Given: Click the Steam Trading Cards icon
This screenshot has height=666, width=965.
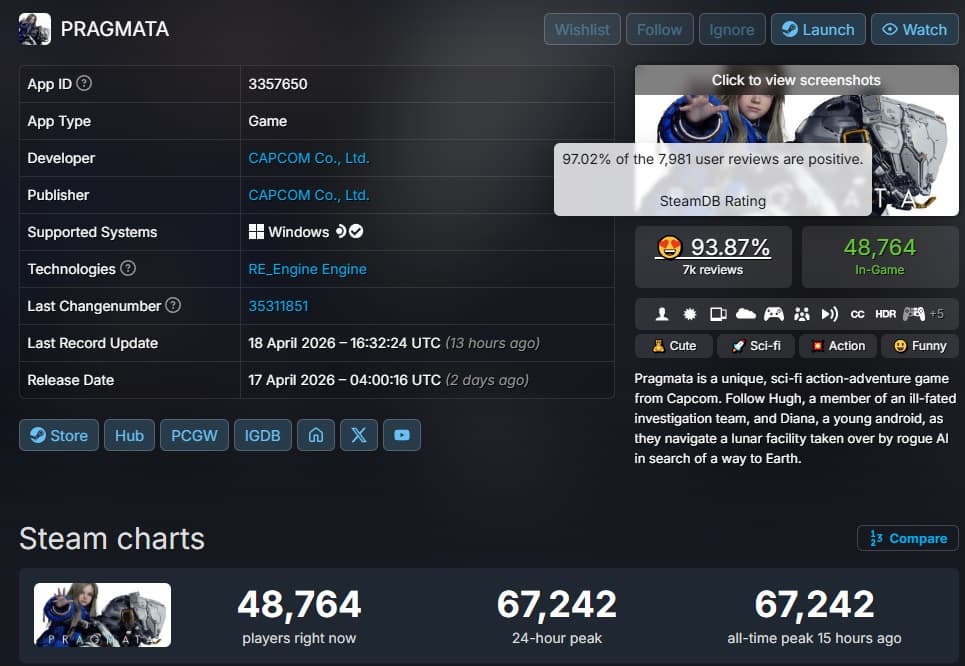Looking at the screenshot, I should [718, 314].
